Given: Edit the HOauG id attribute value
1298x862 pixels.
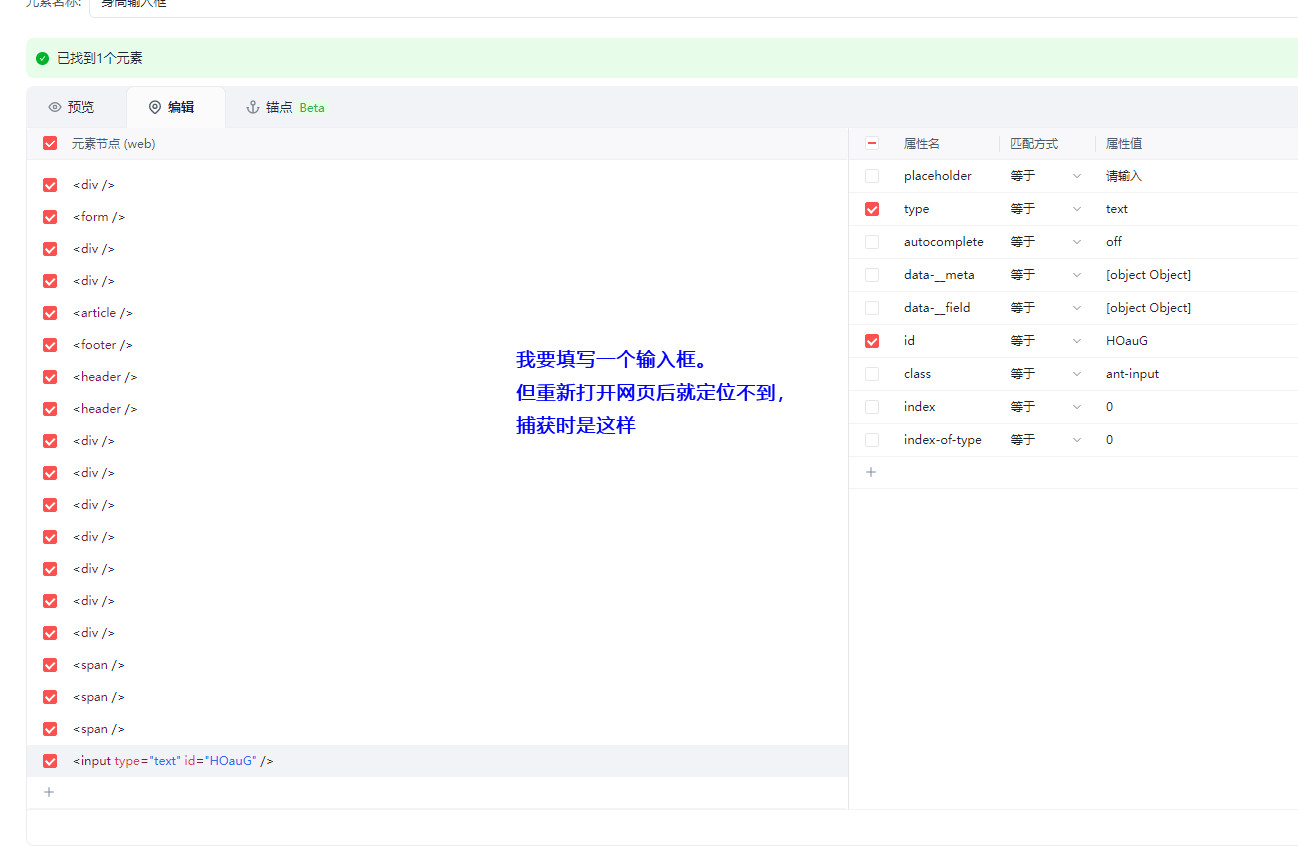Looking at the screenshot, I should click(1127, 341).
